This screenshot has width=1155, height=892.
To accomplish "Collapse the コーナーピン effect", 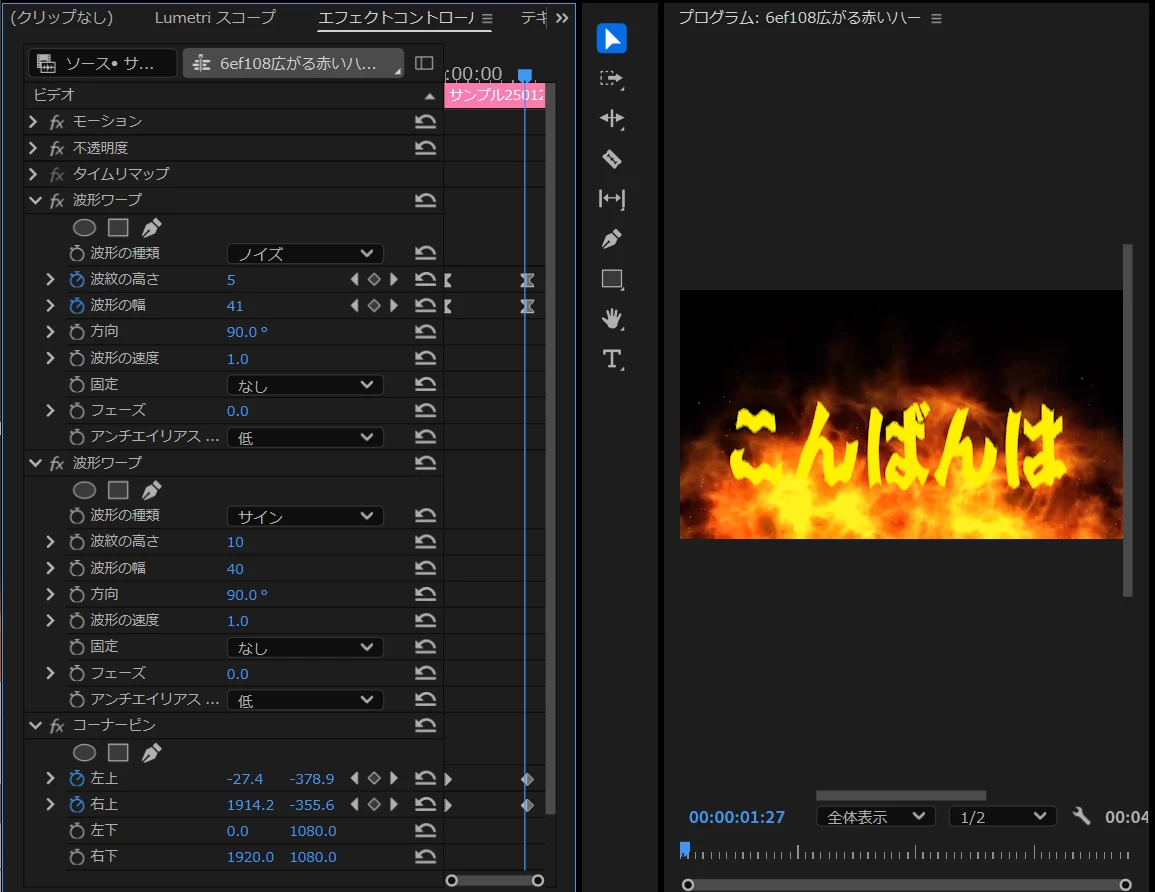I will click(35, 725).
